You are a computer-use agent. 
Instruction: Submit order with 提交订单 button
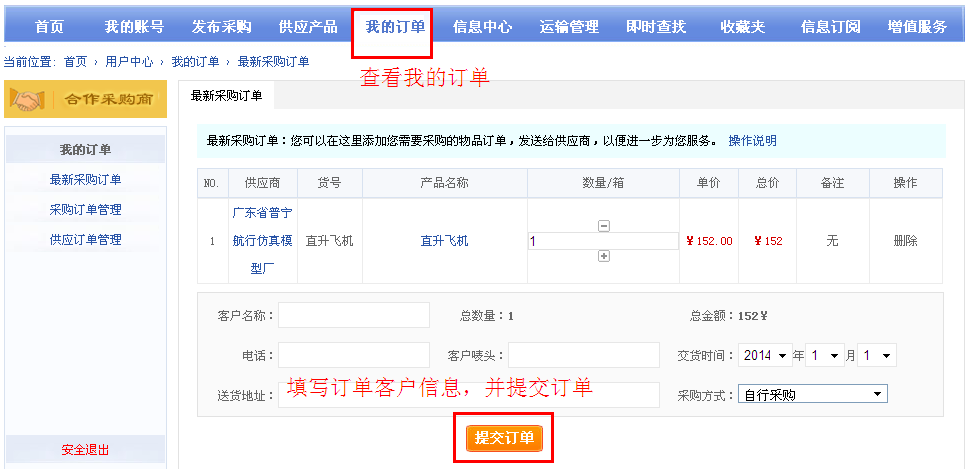(504, 438)
